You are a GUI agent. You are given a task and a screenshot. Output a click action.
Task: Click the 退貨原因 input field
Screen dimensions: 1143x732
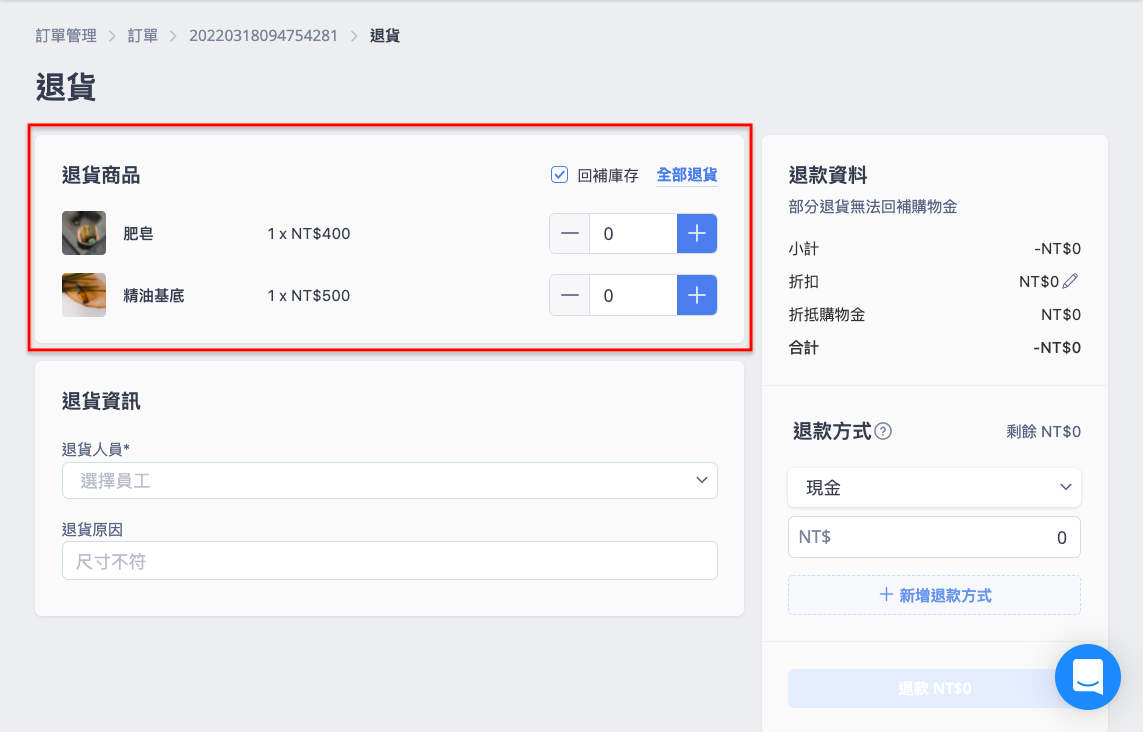tap(389, 561)
